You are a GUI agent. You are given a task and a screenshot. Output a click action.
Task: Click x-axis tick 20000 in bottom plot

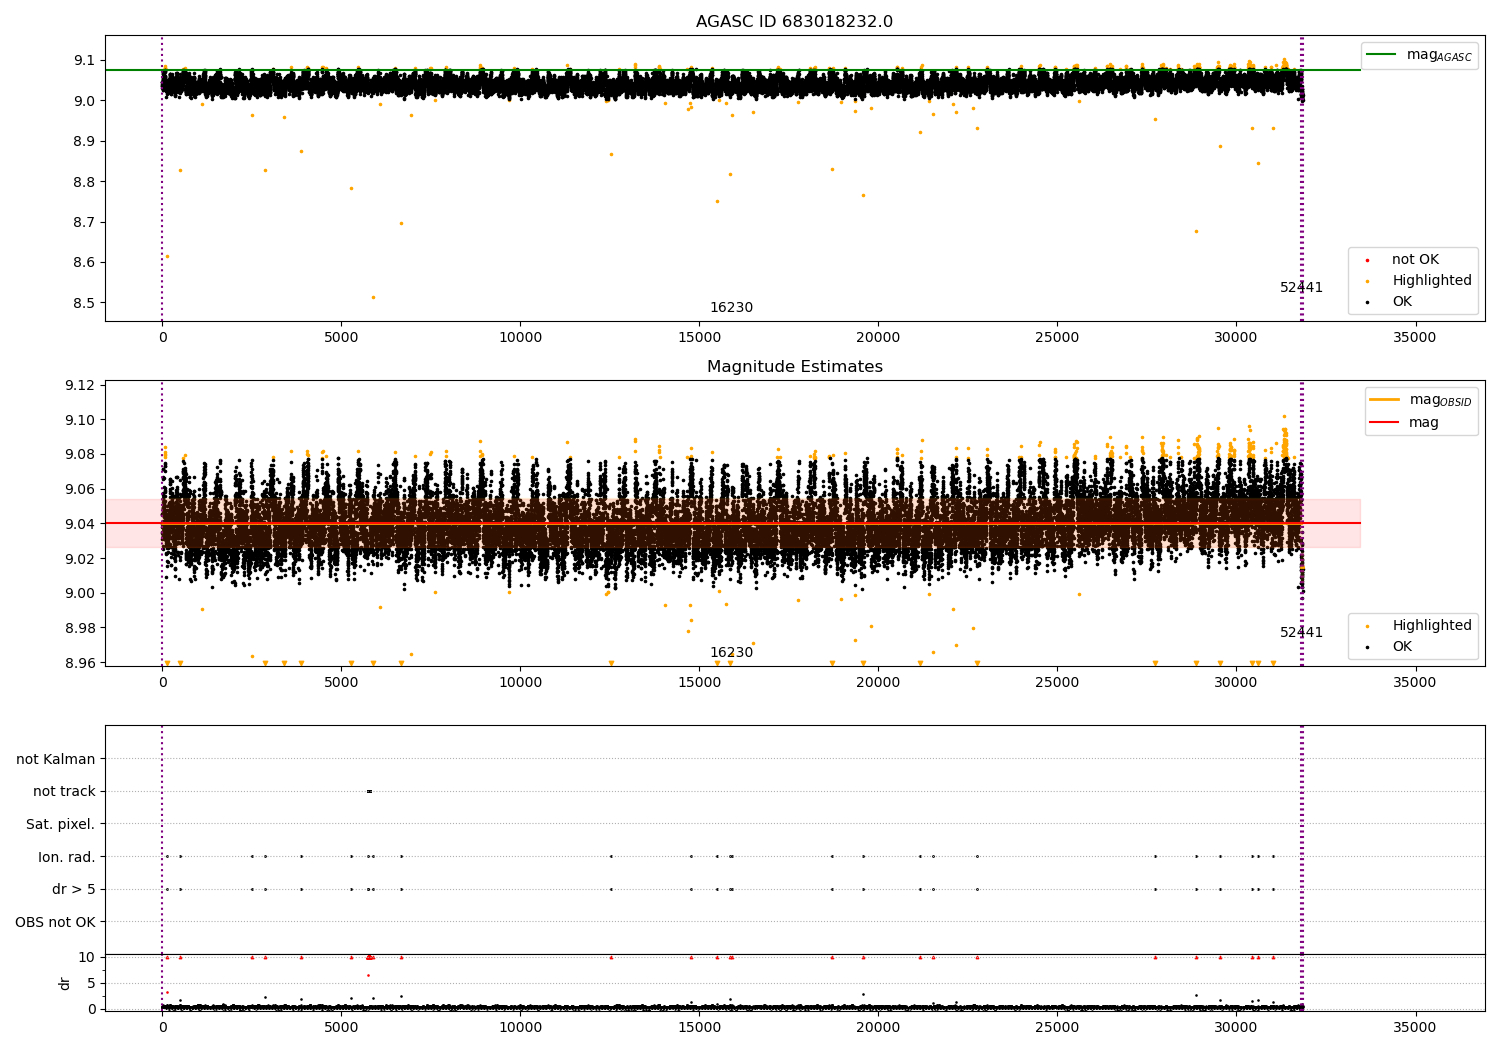[x=878, y=1028]
